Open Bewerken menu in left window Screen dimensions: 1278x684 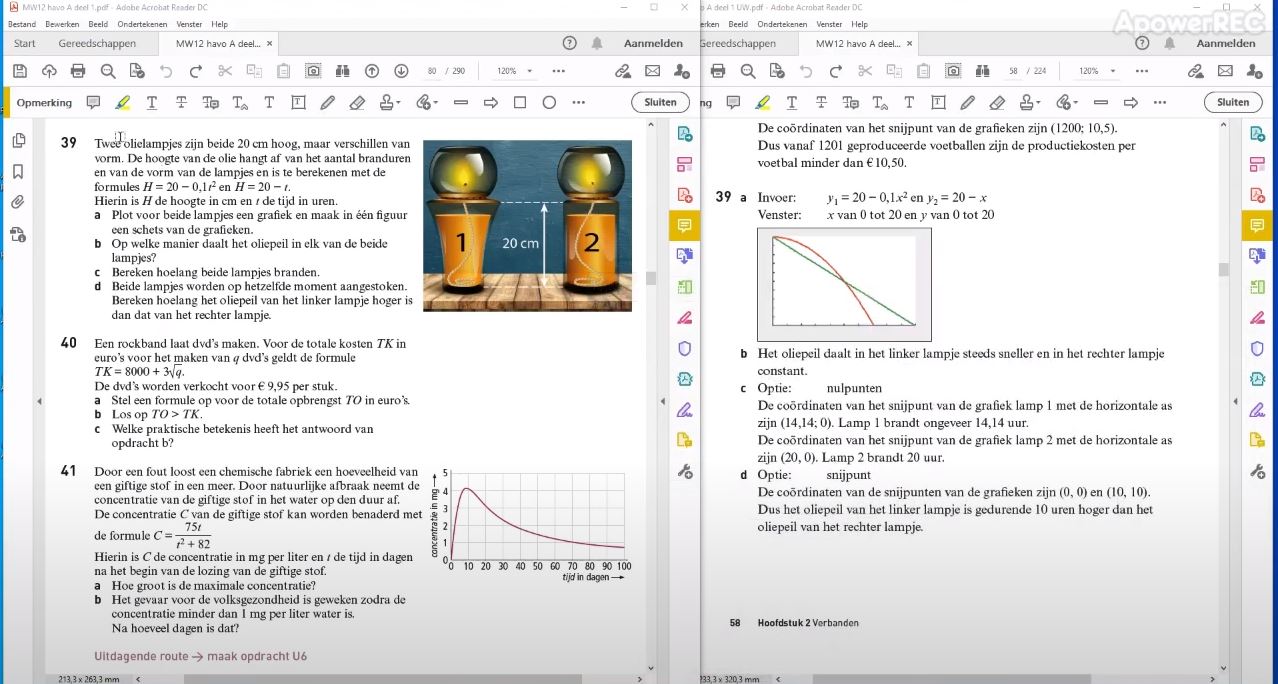click(62, 24)
